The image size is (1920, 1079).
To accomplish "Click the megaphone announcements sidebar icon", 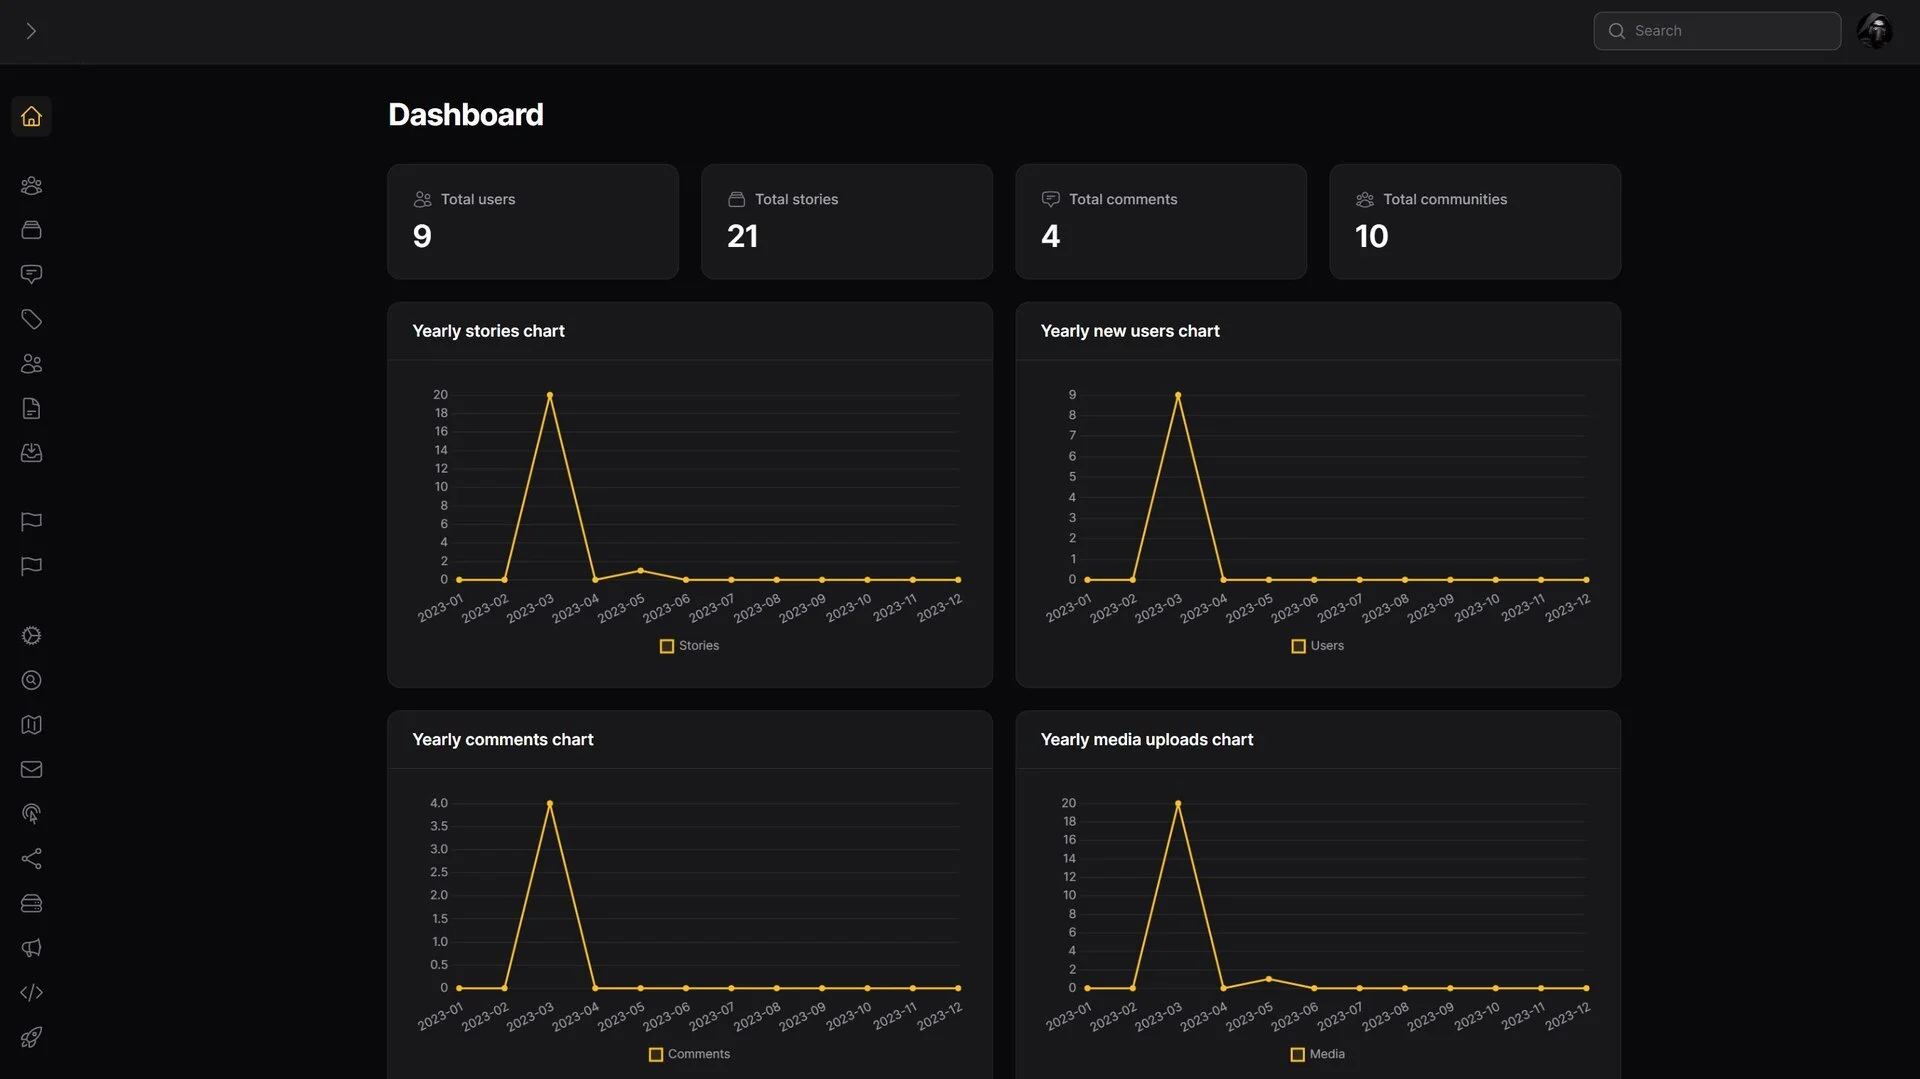I will point(31,948).
